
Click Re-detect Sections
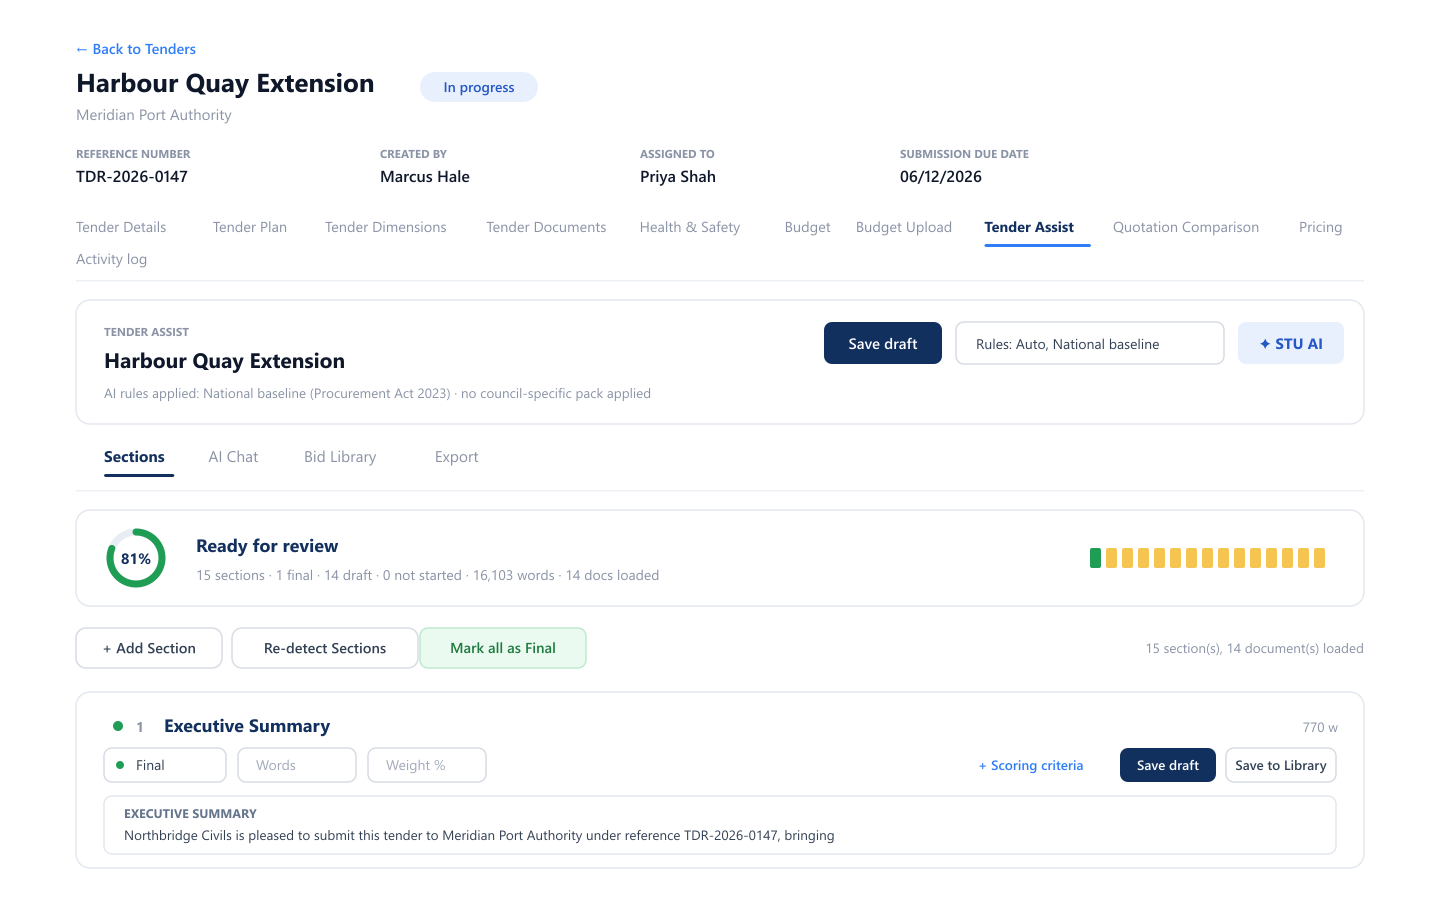[325, 648]
